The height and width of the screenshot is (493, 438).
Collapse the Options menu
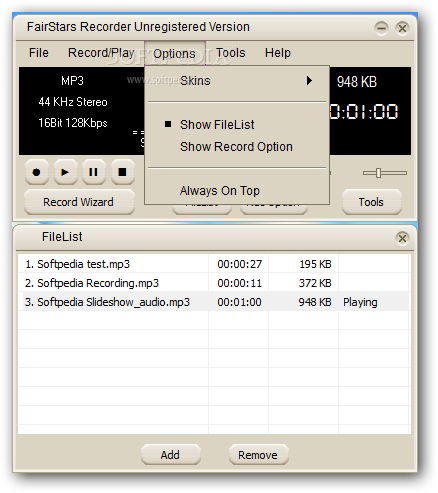tap(175, 53)
